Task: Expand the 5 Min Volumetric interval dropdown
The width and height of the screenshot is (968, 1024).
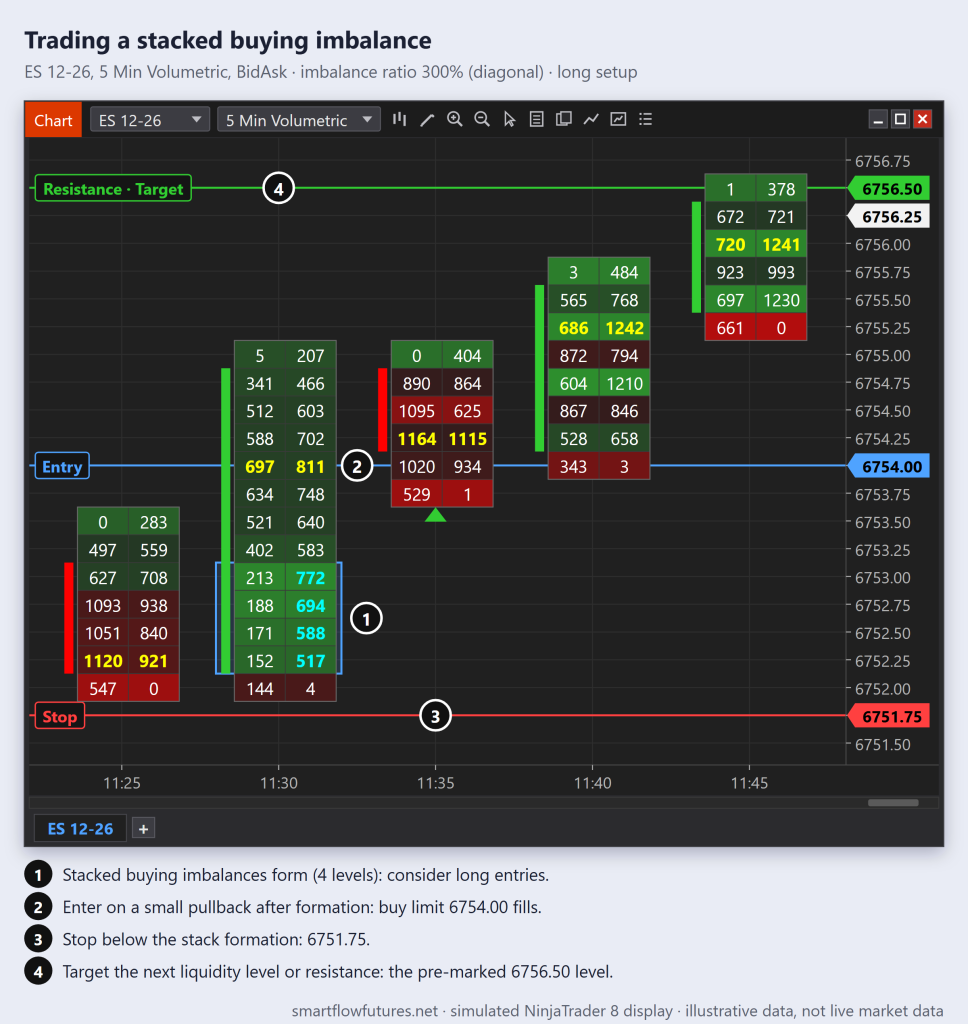Action: click(298, 120)
